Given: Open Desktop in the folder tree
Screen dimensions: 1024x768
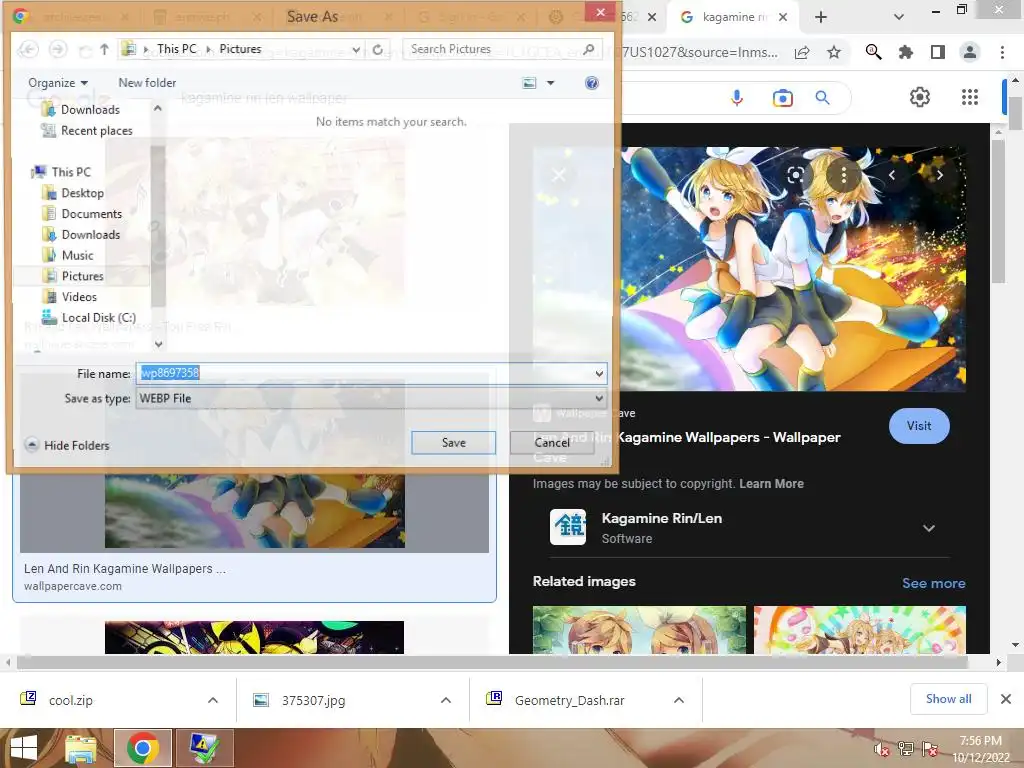Looking at the screenshot, I should tap(73, 193).
